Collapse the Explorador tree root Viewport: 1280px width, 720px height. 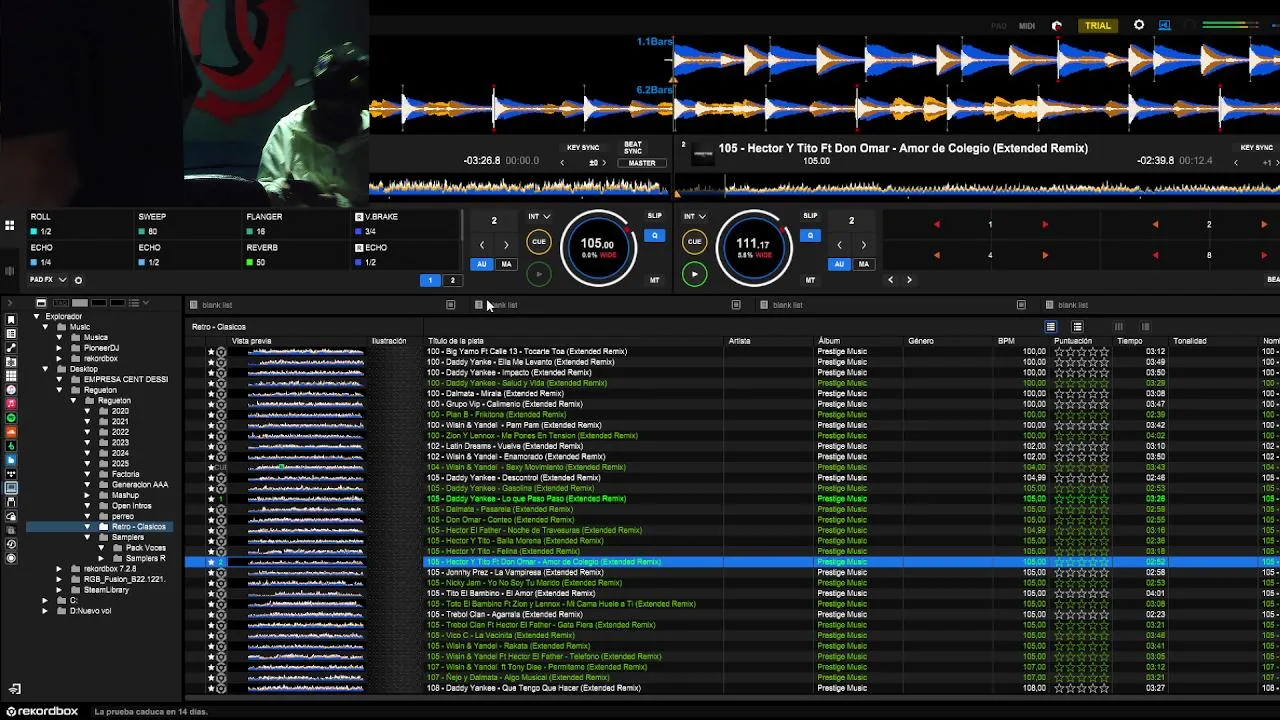36,316
